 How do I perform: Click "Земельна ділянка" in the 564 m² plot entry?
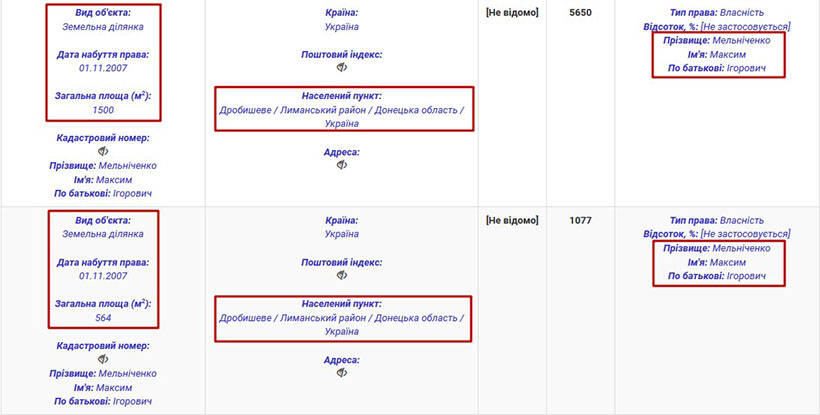click(103, 234)
